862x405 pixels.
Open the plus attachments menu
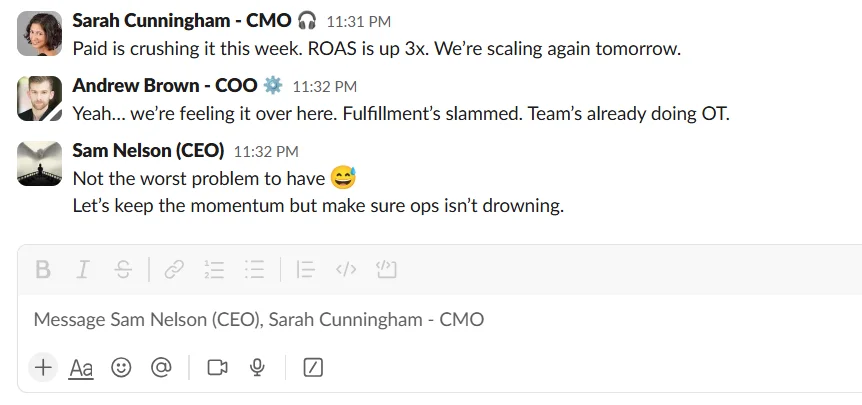[43, 367]
